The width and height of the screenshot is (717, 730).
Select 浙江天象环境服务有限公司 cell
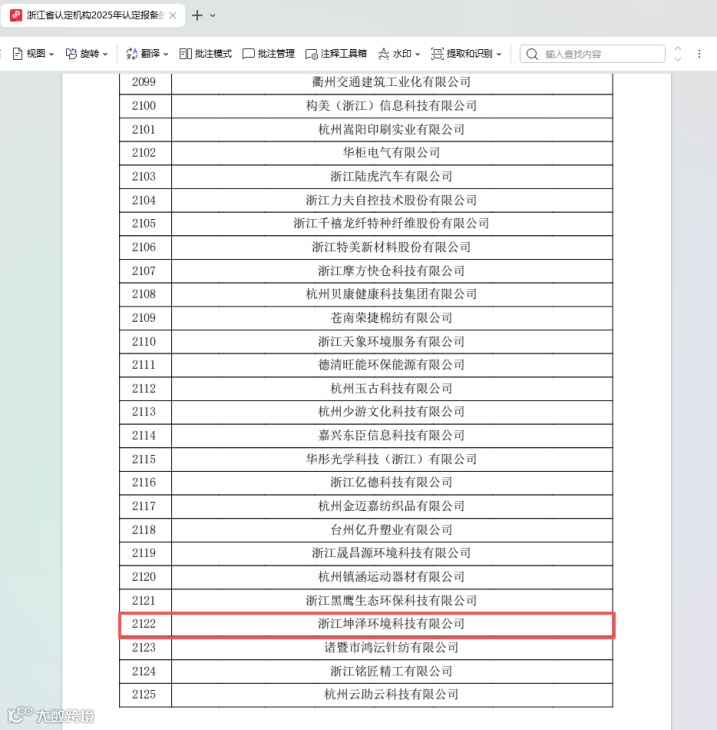click(392, 342)
